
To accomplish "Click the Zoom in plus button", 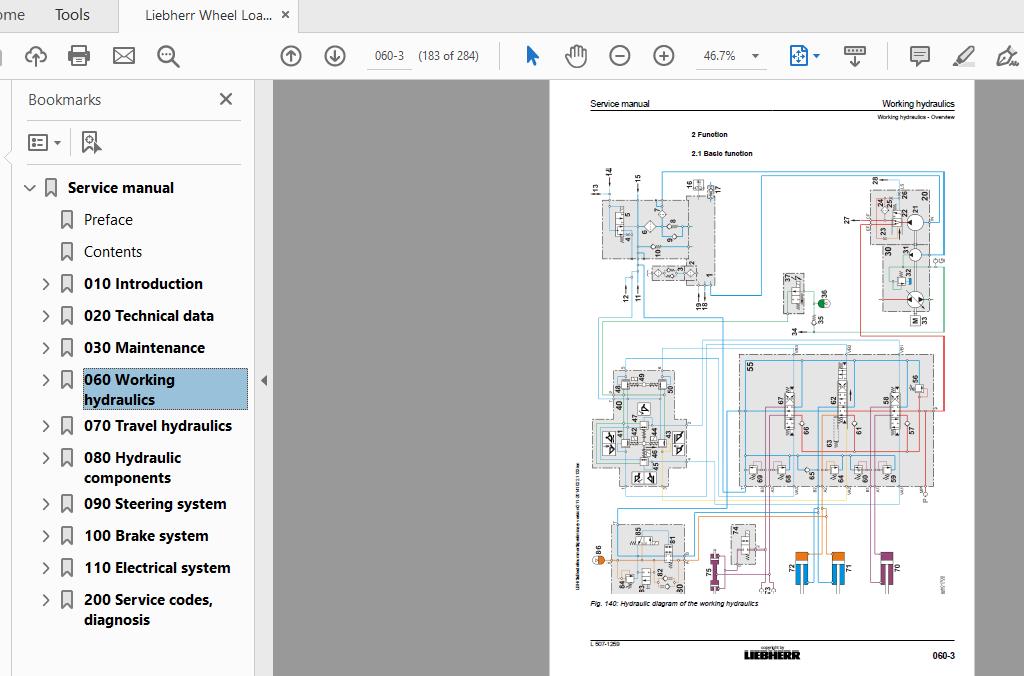I will click(664, 56).
